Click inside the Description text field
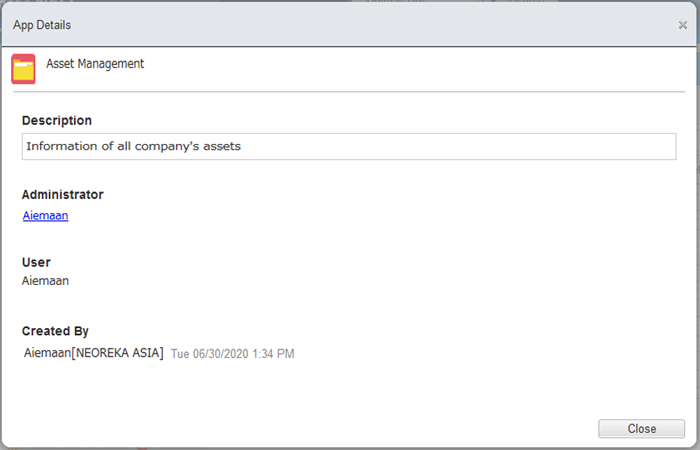The width and height of the screenshot is (700, 450). click(349, 146)
